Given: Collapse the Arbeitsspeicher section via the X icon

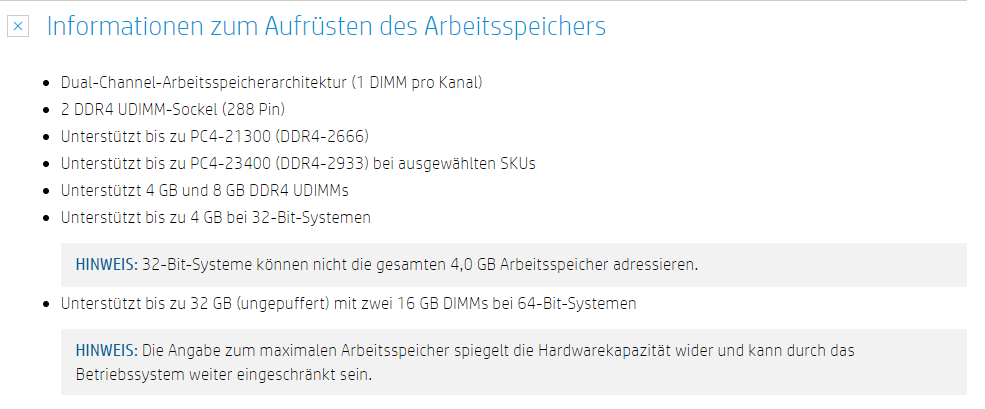Looking at the screenshot, I should 18,26.
